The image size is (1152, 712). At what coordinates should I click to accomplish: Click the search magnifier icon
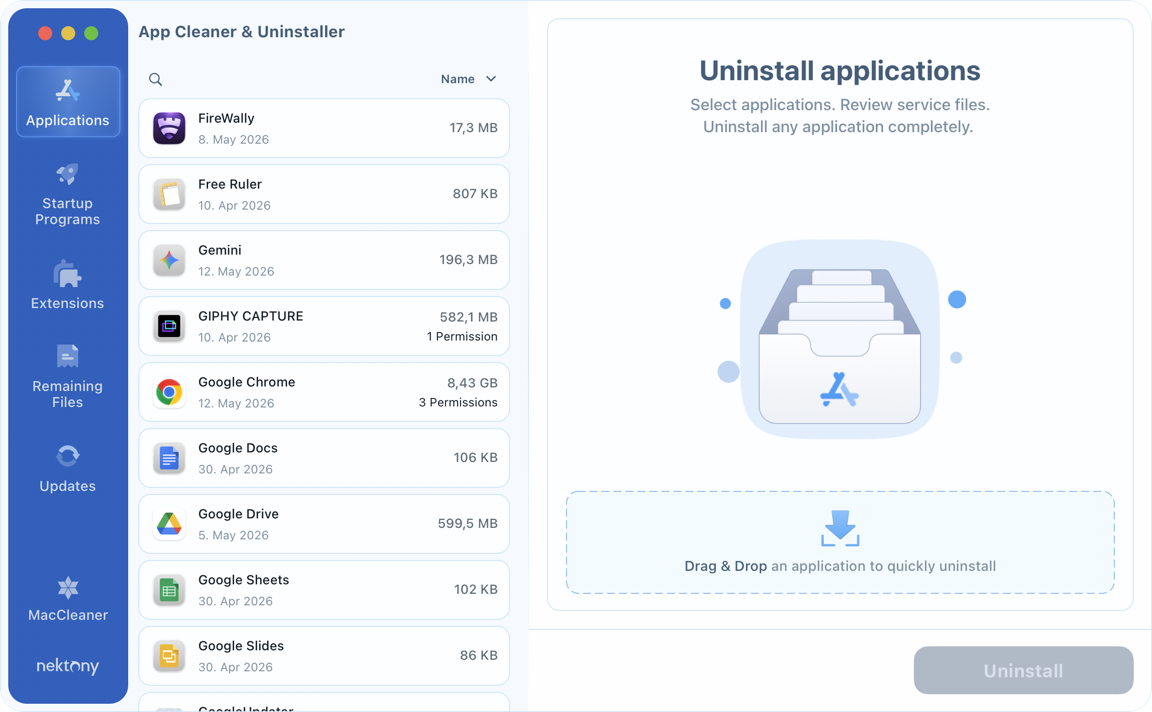coord(155,79)
